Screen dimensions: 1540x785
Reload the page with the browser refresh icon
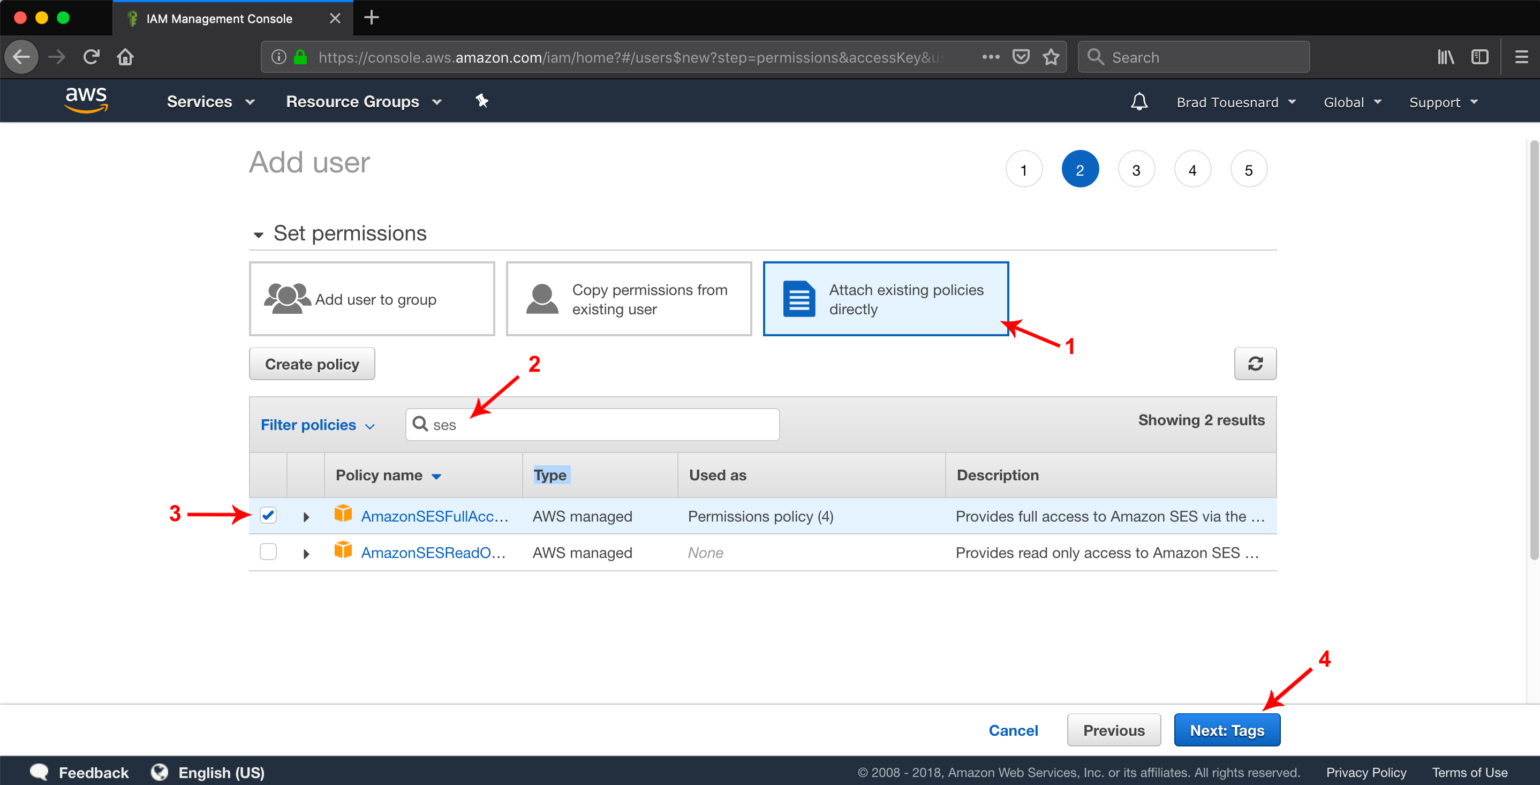coord(91,57)
